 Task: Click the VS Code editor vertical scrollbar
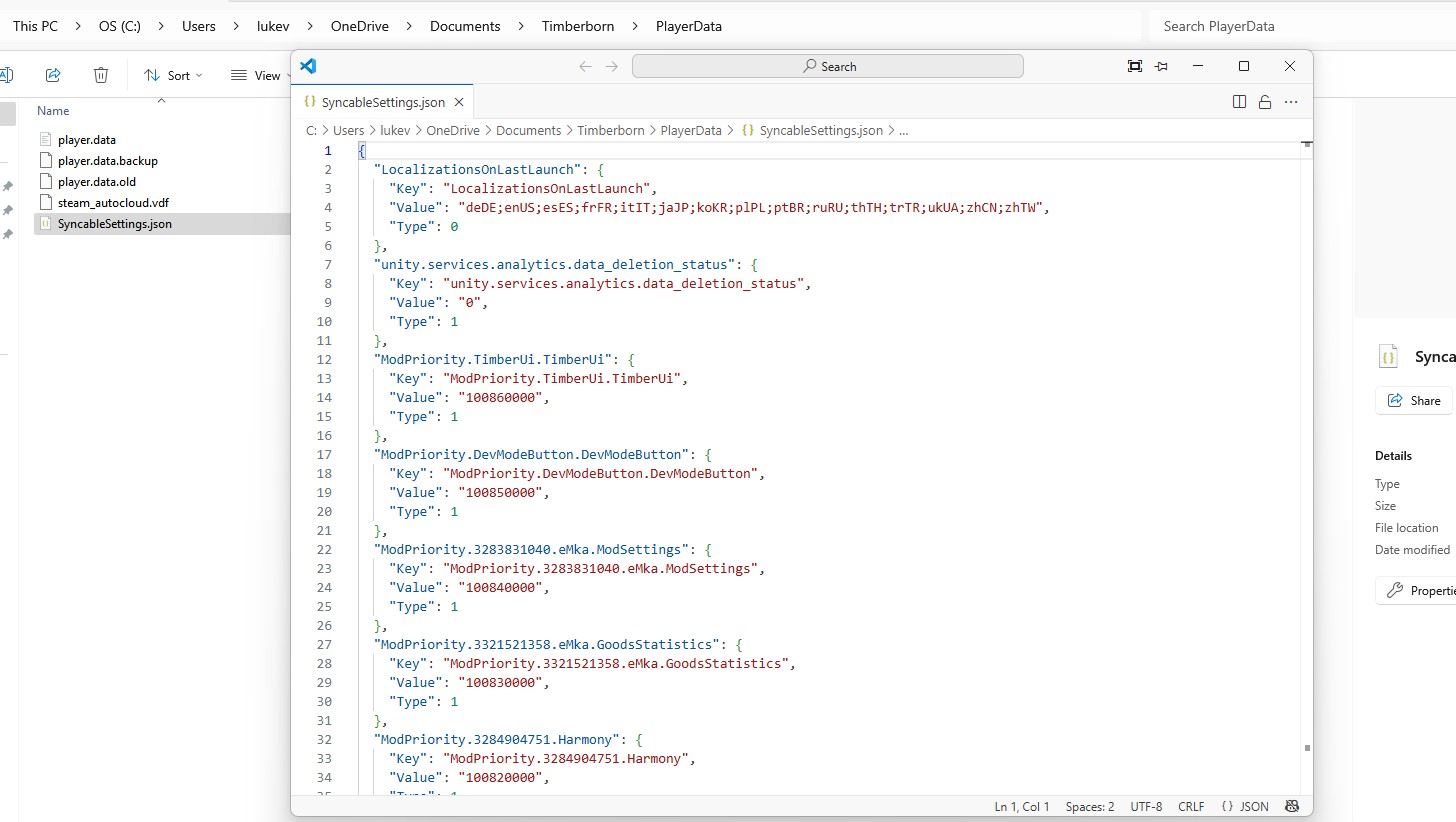tap(1306, 467)
